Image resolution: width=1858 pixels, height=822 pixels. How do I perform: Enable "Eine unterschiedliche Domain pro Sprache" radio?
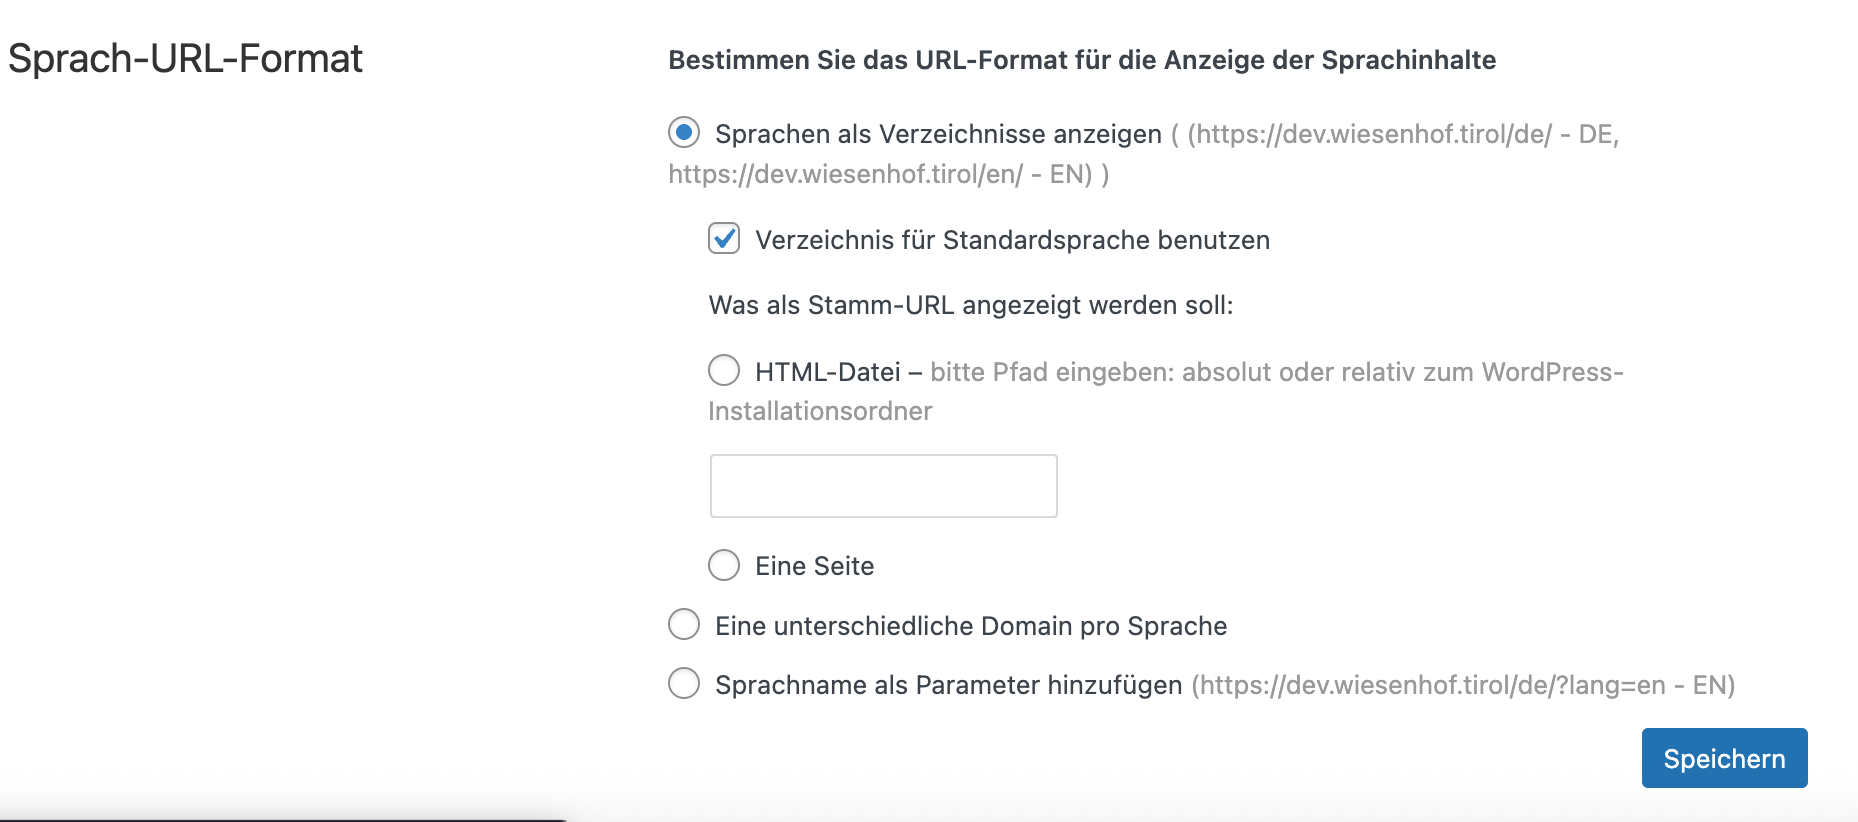pos(684,625)
